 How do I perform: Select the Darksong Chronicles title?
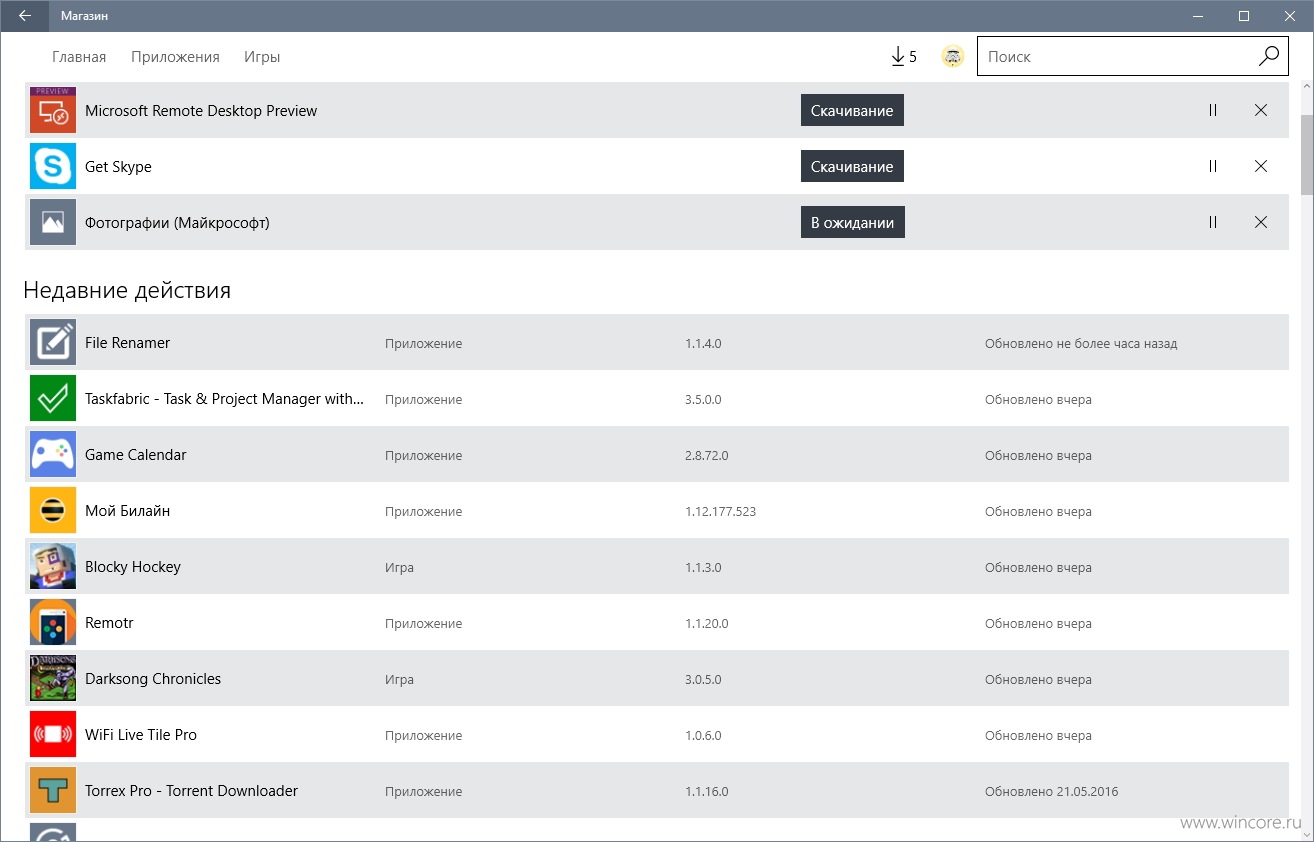tap(153, 679)
